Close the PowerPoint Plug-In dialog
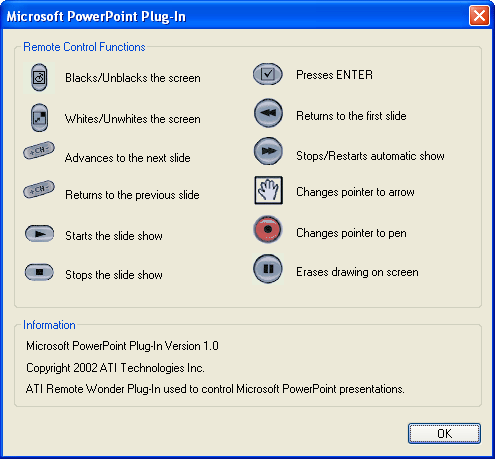 [479, 16]
